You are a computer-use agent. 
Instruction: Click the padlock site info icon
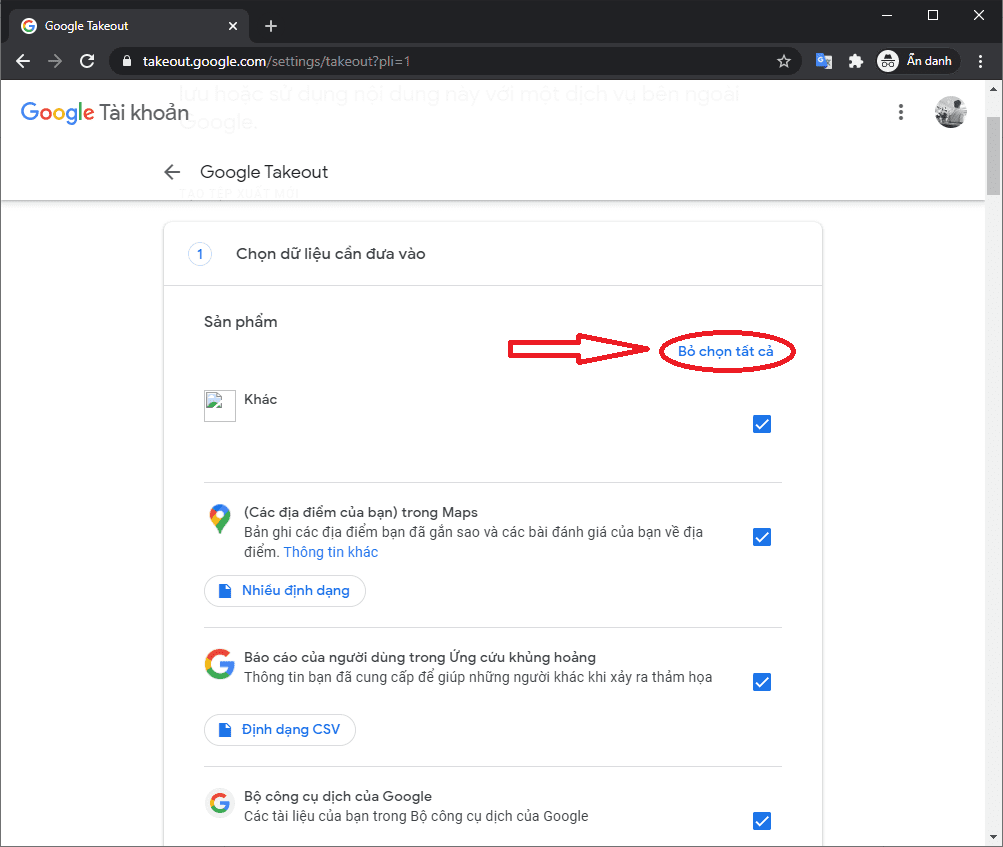(127, 61)
